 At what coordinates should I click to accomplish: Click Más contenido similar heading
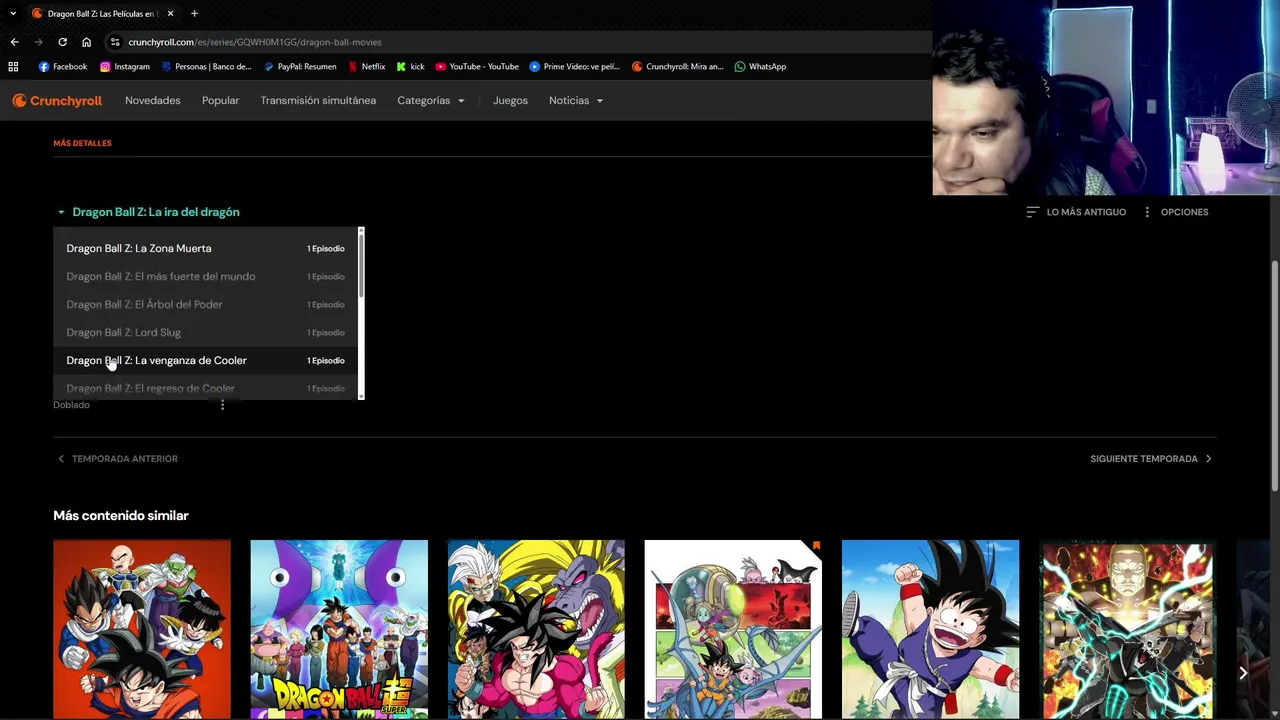pyautogui.click(x=121, y=516)
